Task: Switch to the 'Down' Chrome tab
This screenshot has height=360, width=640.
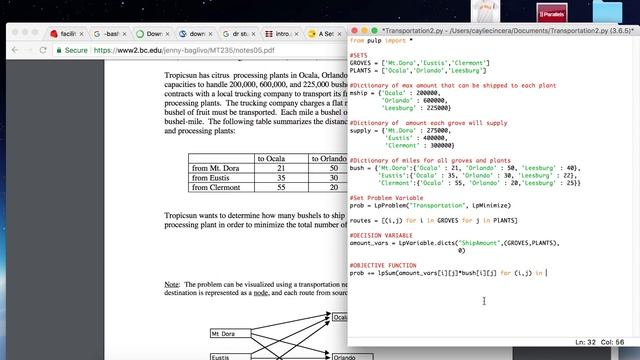Action: [x=153, y=34]
